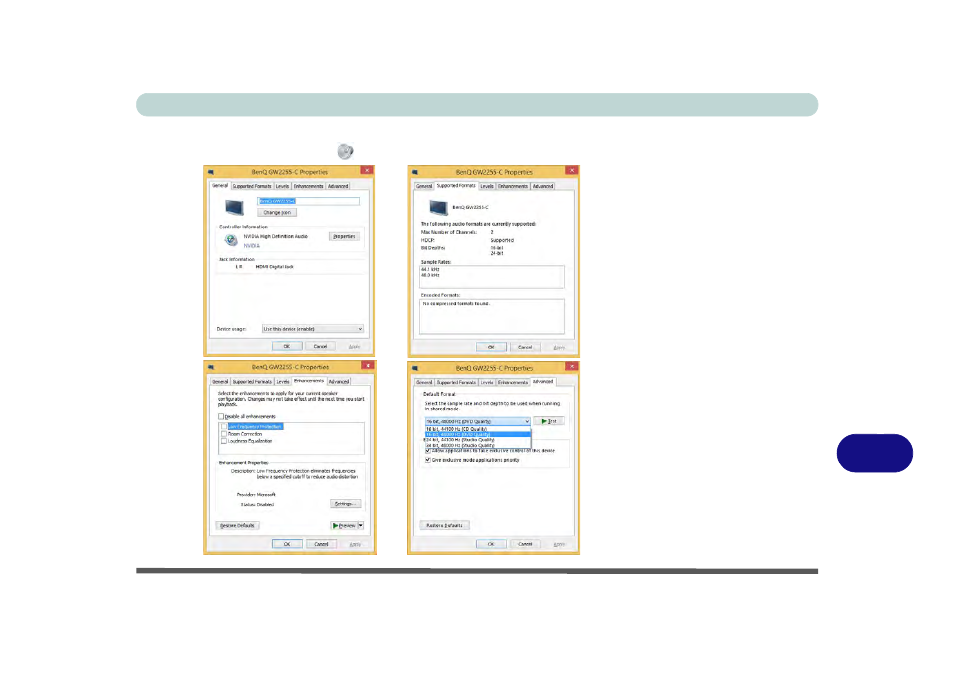The height and width of the screenshot is (673, 954).
Task: Open Levels tab in Supported Formats dialog
Action: [x=487, y=186]
